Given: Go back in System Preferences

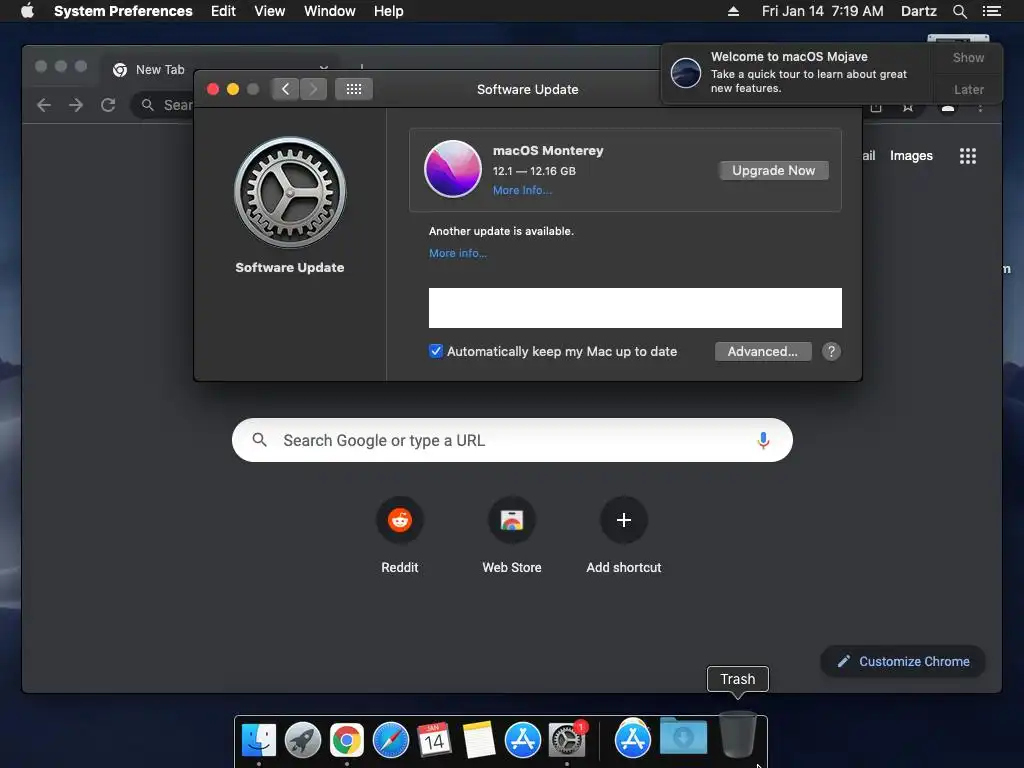Looking at the screenshot, I should [285, 89].
